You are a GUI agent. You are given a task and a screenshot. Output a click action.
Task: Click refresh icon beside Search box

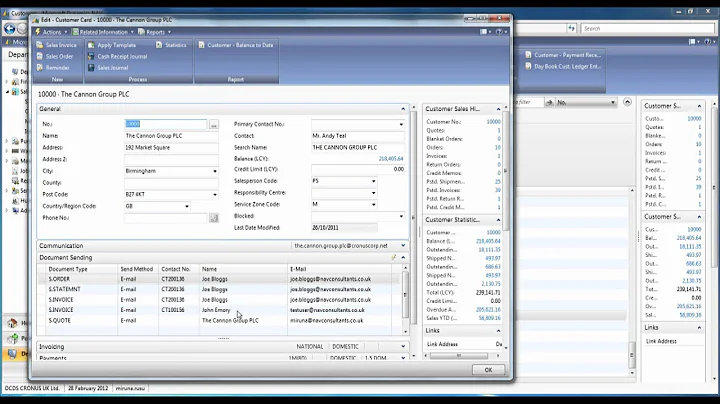click(571, 28)
